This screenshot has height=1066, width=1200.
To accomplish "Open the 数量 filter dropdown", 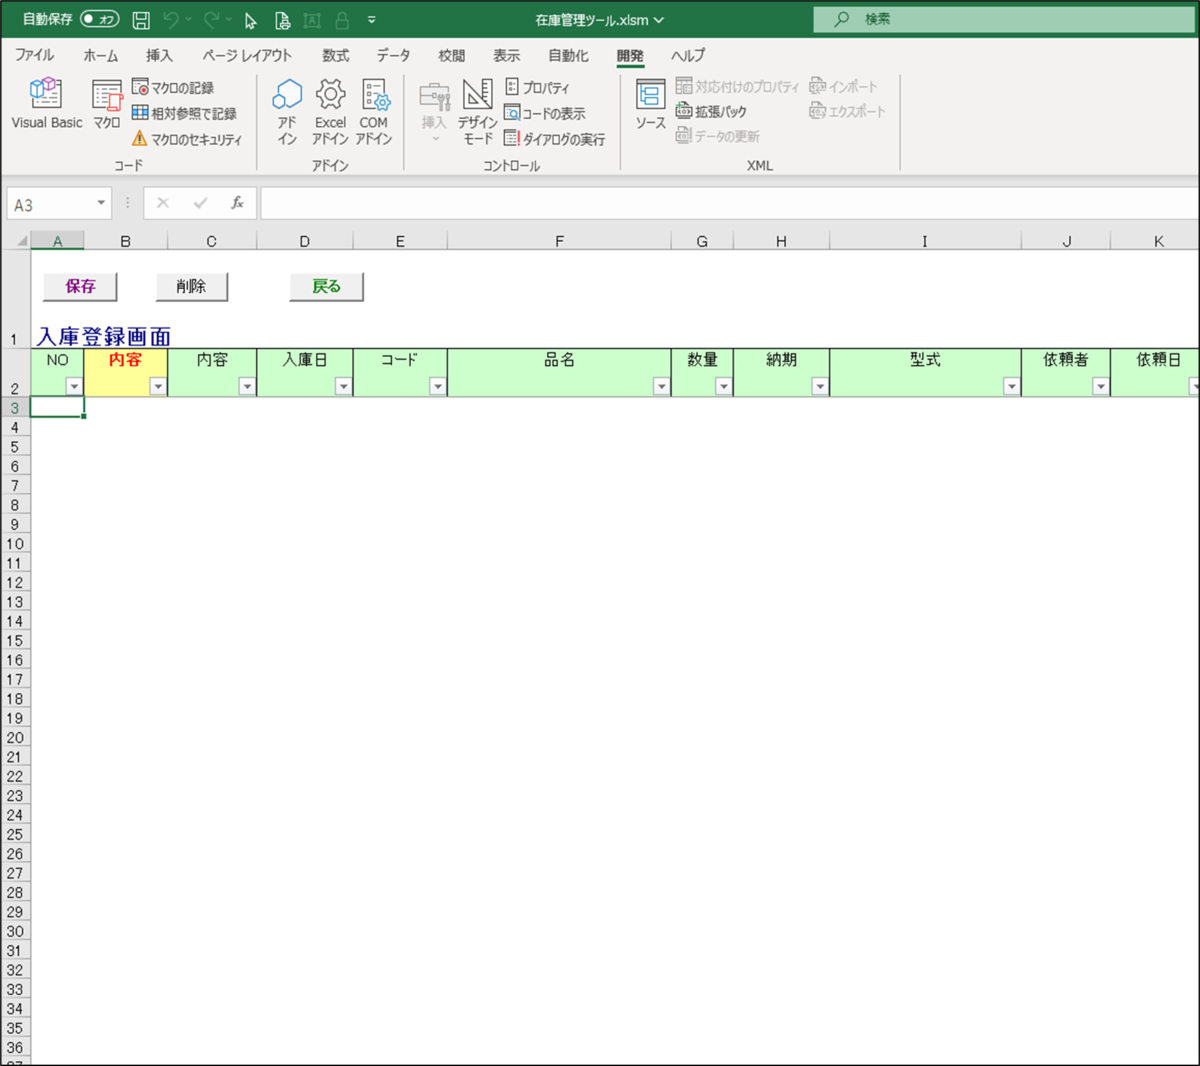I will (x=724, y=386).
